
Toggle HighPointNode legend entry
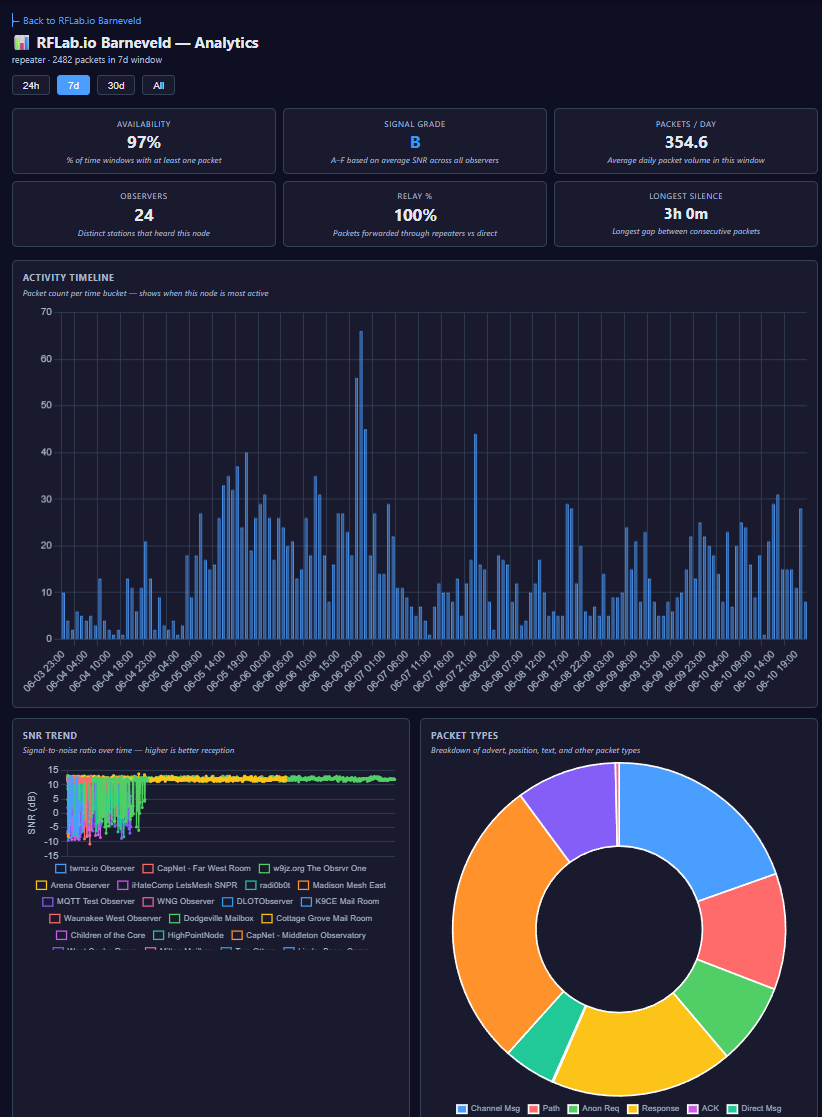tap(189, 935)
